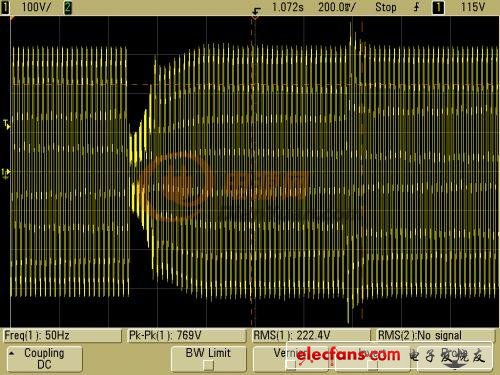500x375 pixels.
Task: Toggle the BW Limit checkbox
Action: coord(208,366)
